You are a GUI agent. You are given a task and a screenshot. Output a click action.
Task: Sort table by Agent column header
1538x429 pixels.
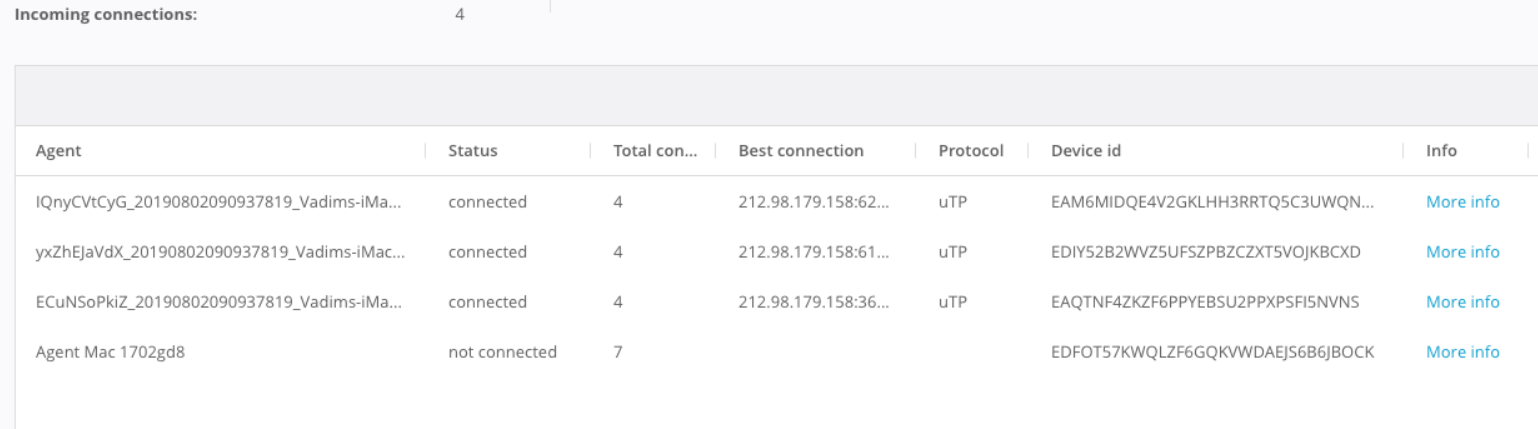[x=58, y=151]
